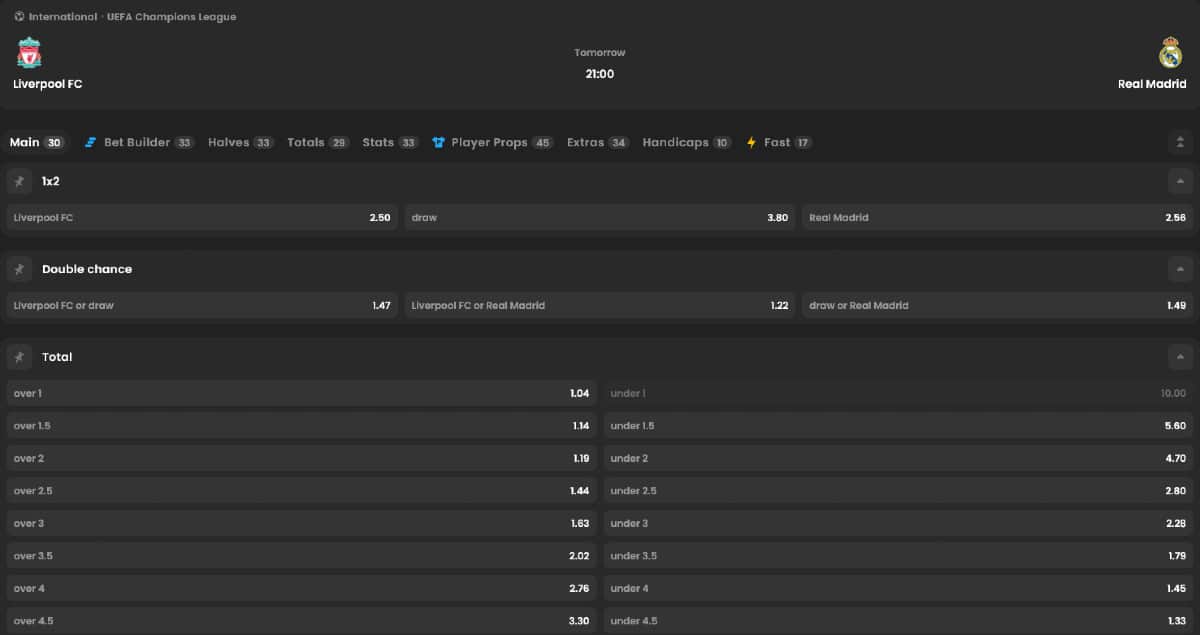Choose draw or Real Madrid at 1.49

pos(997,306)
